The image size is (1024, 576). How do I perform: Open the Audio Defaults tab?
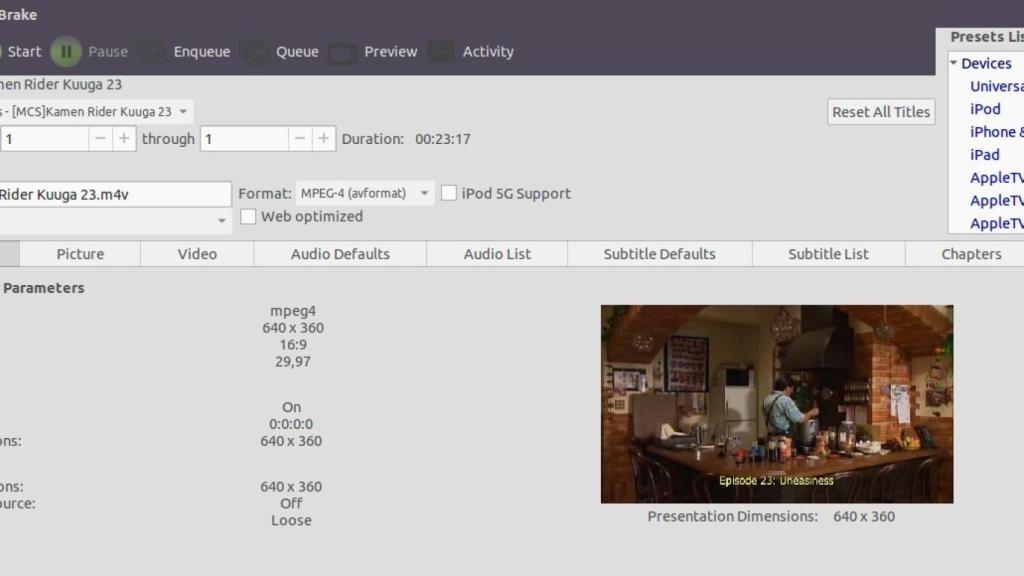click(x=340, y=254)
